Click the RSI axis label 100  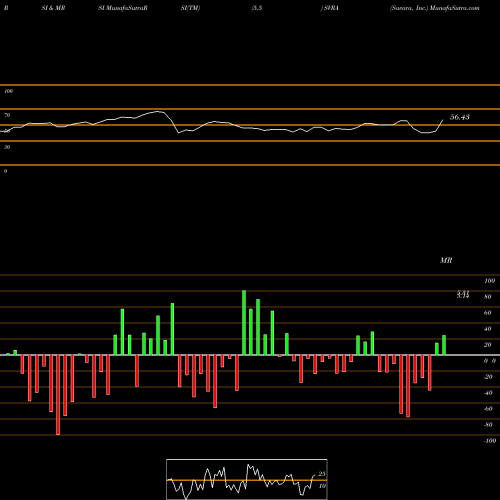pyautogui.click(x=9, y=91)
